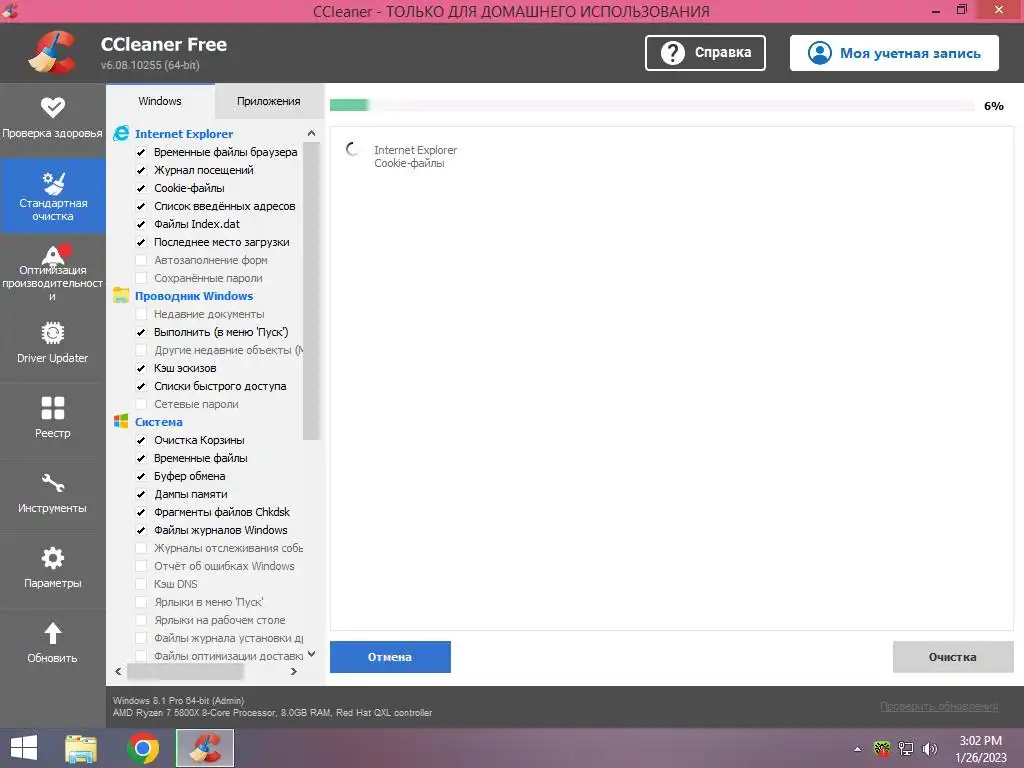
Task: Click the Internet Explorer Cookie-файлы progress entry
Action: tap(415, 157)
